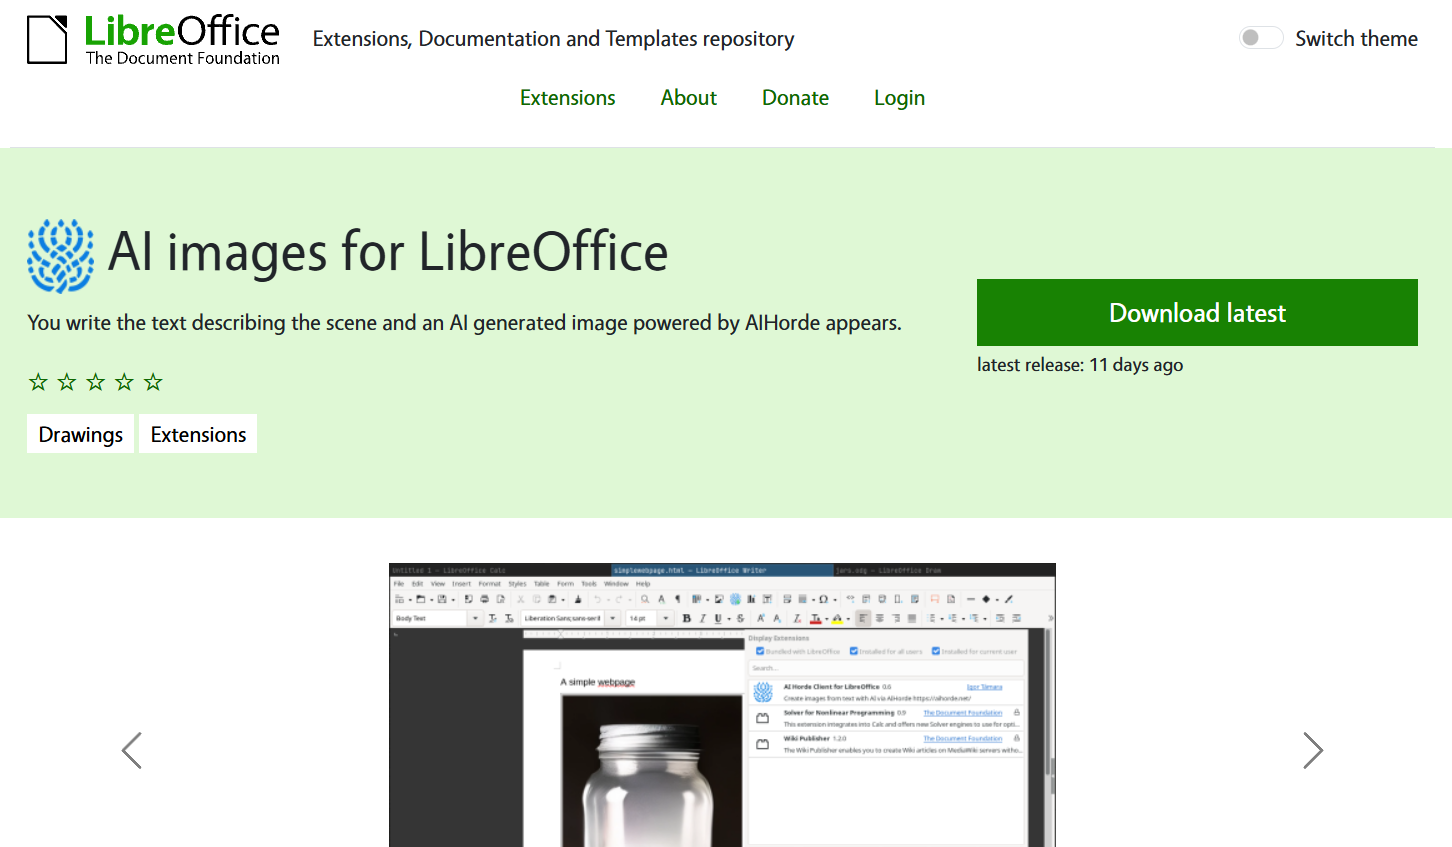The image size is (1452, 847).
Task: Rate extension with fifth star
Action: click(153, 382)
